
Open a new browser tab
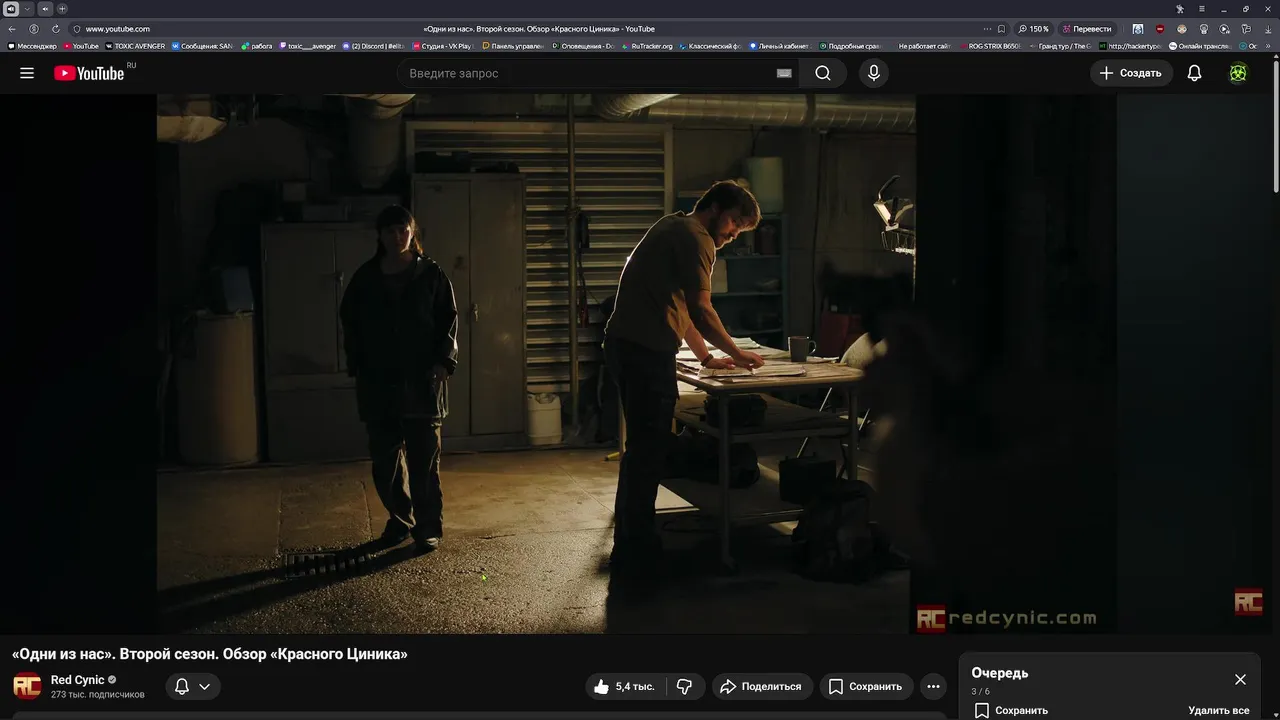(62, 9)
